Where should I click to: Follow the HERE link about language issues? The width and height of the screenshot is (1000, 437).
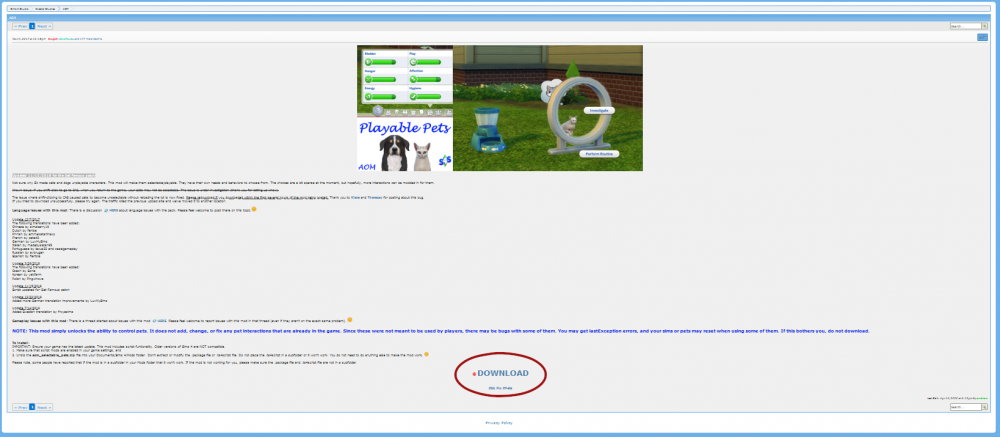pyautogui.click(x=112, y=210)
